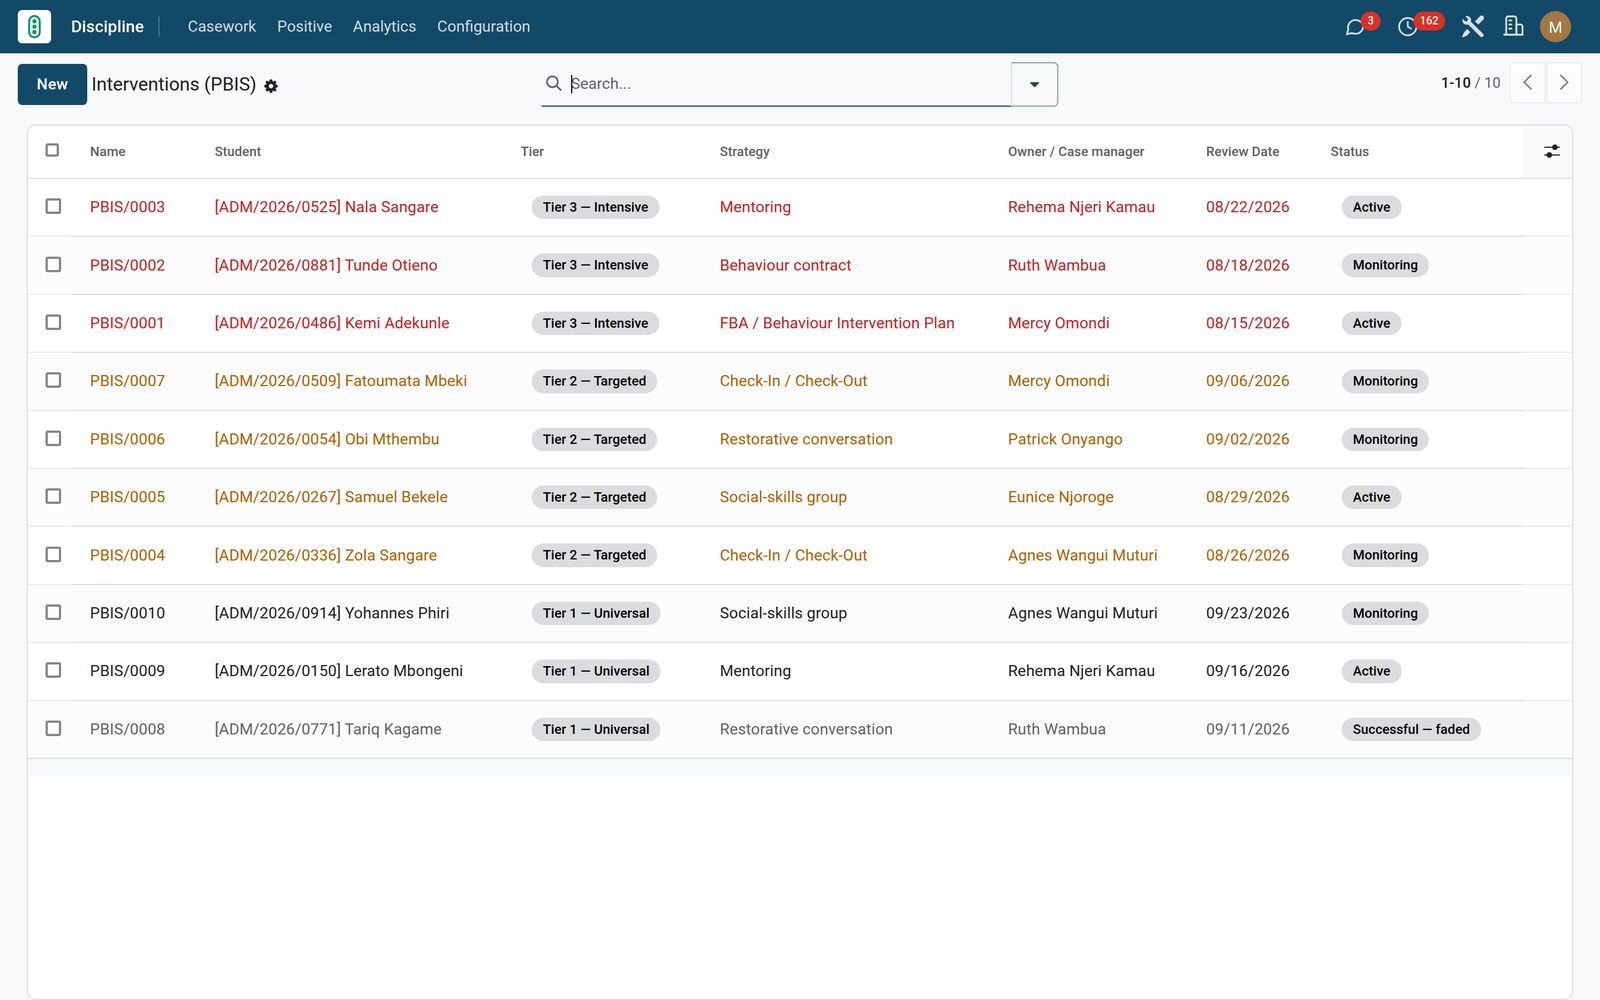Toggle the select-all header checkbox
Viewport: 1600px width, 1000px height.
coord(53,150)
